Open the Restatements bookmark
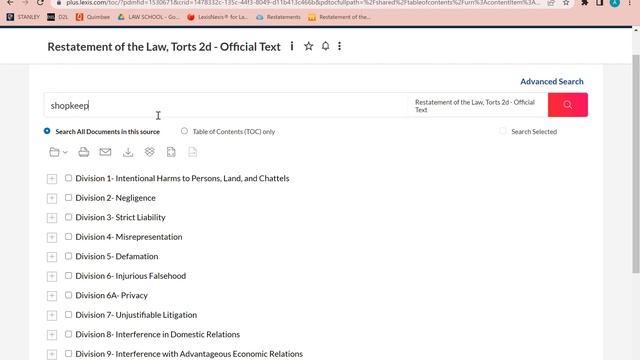This screenshot has width=640, height=360. click(x=278, y=17)
